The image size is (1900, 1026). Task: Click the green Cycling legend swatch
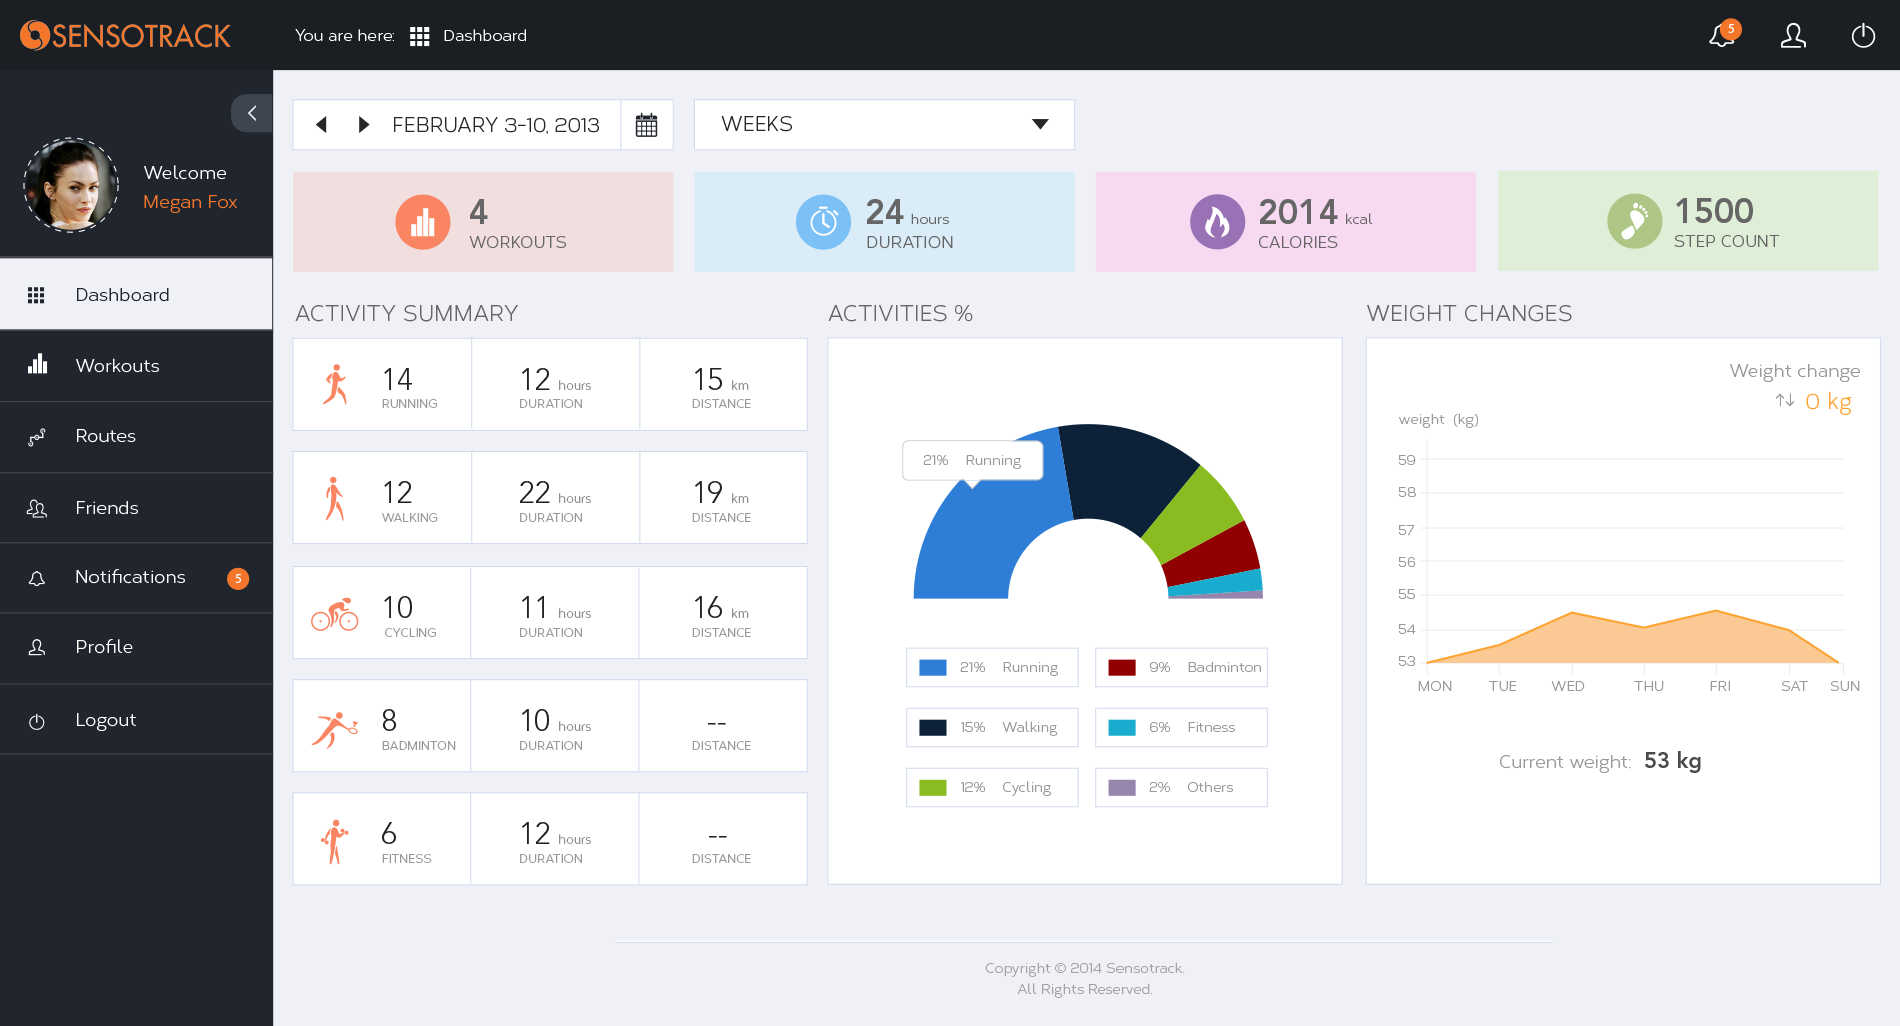[x=933, y=788]
